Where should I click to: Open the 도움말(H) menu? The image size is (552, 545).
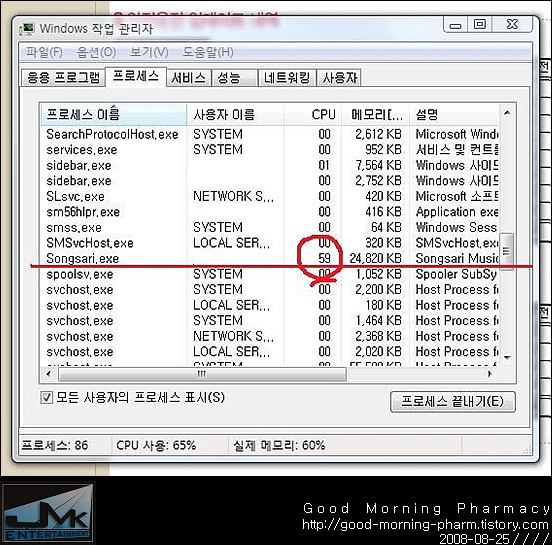(x=208, y=53)
